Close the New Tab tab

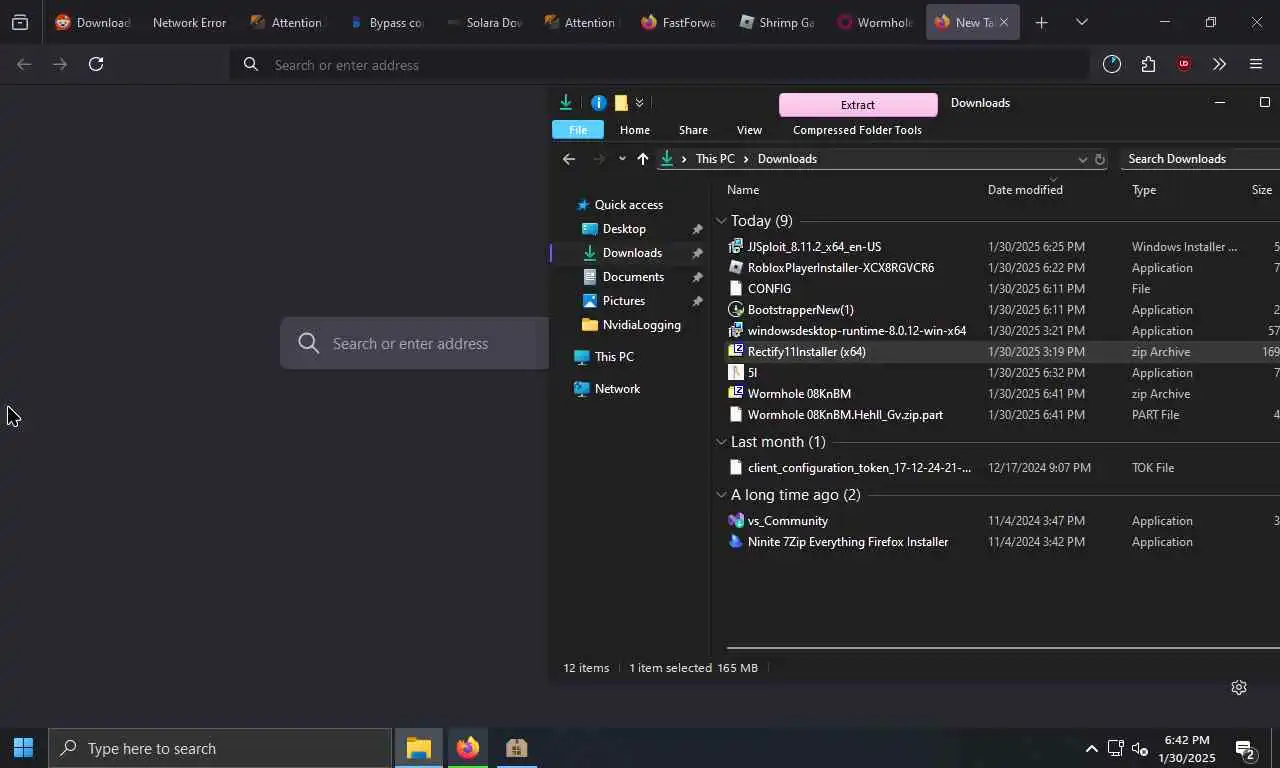click(x=1004, y=22)
